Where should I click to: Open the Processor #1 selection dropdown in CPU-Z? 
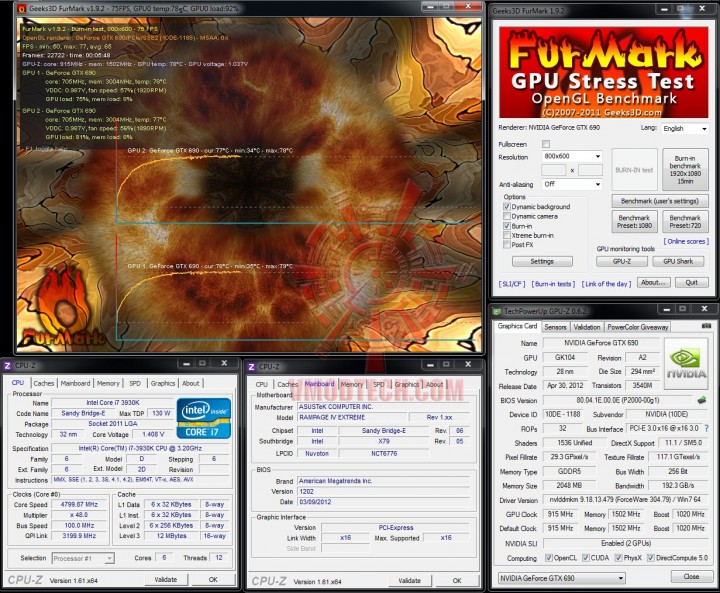tap(83, 558)
